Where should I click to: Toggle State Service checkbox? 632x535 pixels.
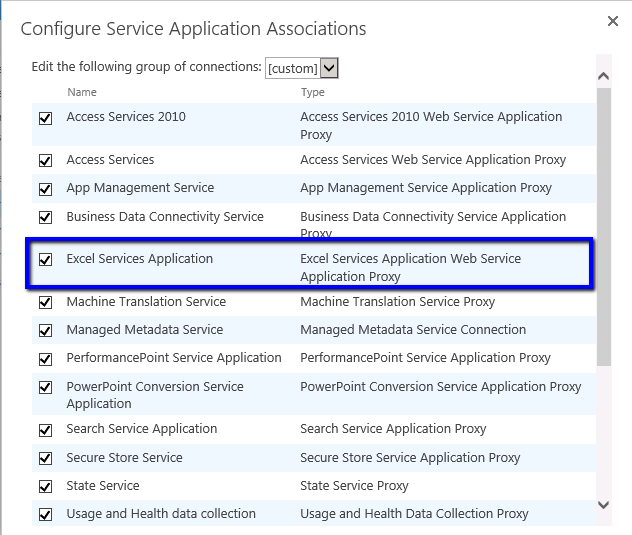pos(46,487)
